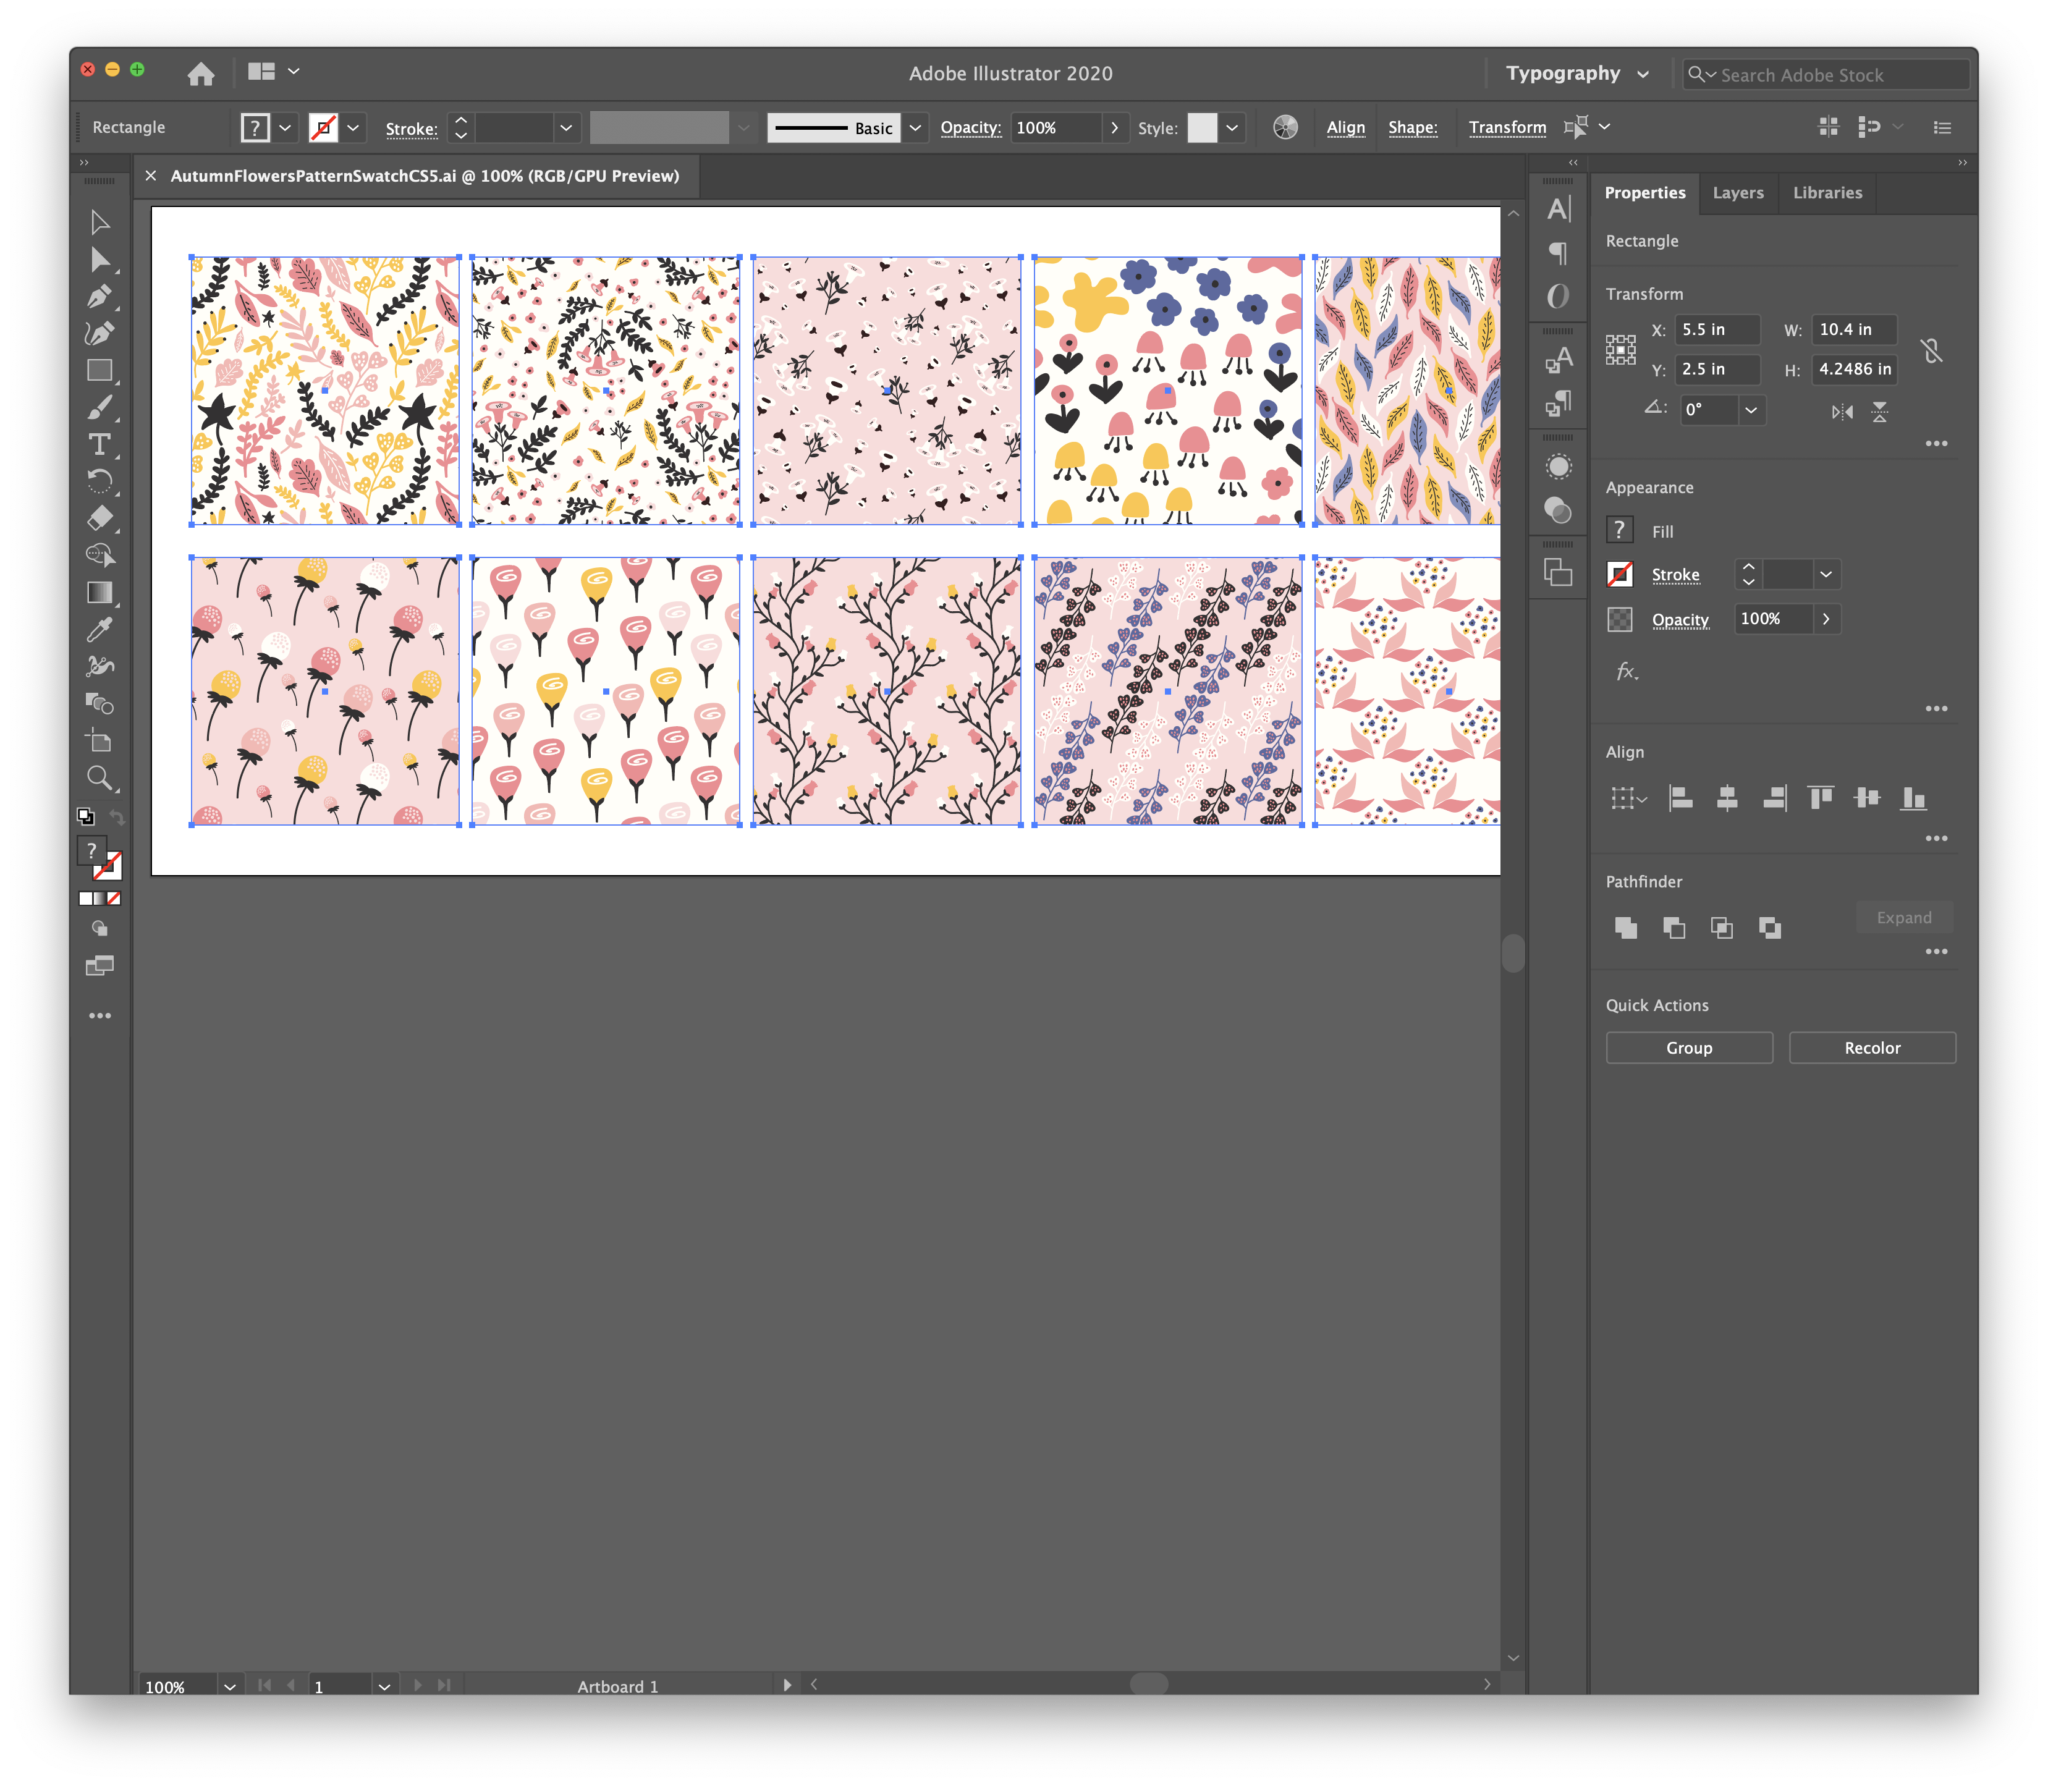Select the Pen tool
Image resolution: width=2048 pixels, height=1786 pixels.
point(100,296)
